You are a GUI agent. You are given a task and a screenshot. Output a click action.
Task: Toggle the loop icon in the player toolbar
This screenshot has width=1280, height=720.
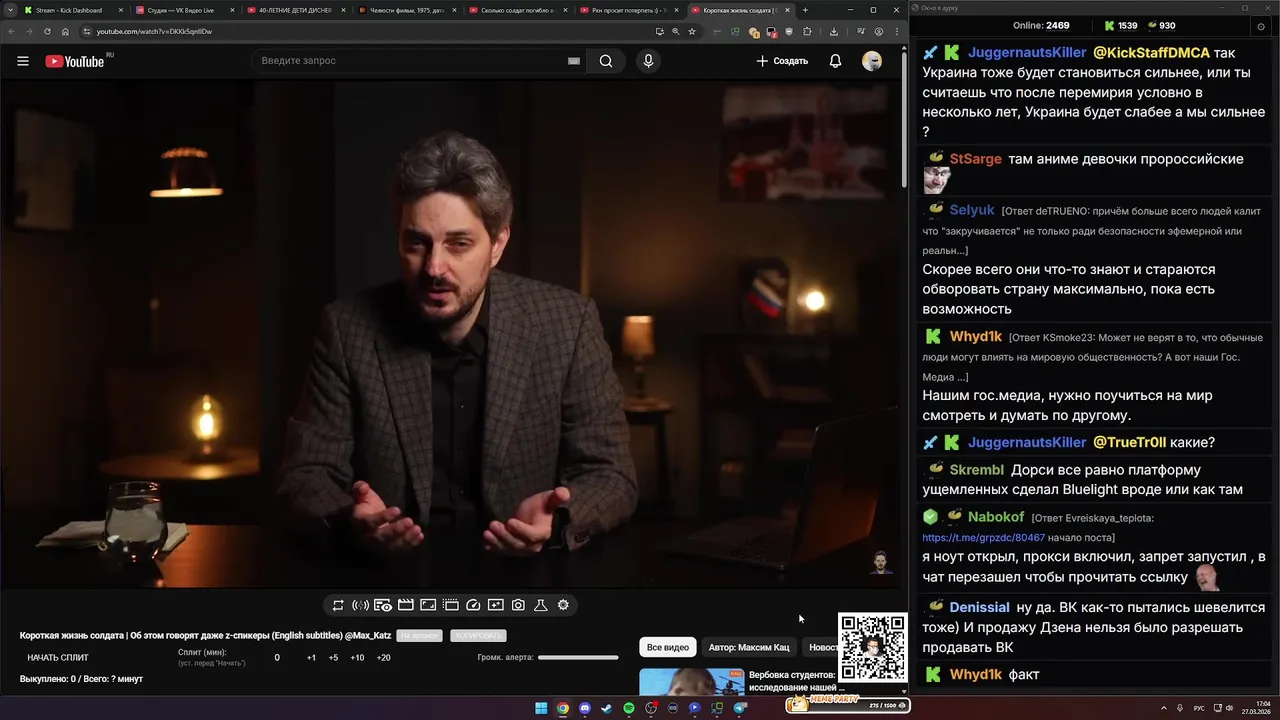338,605
